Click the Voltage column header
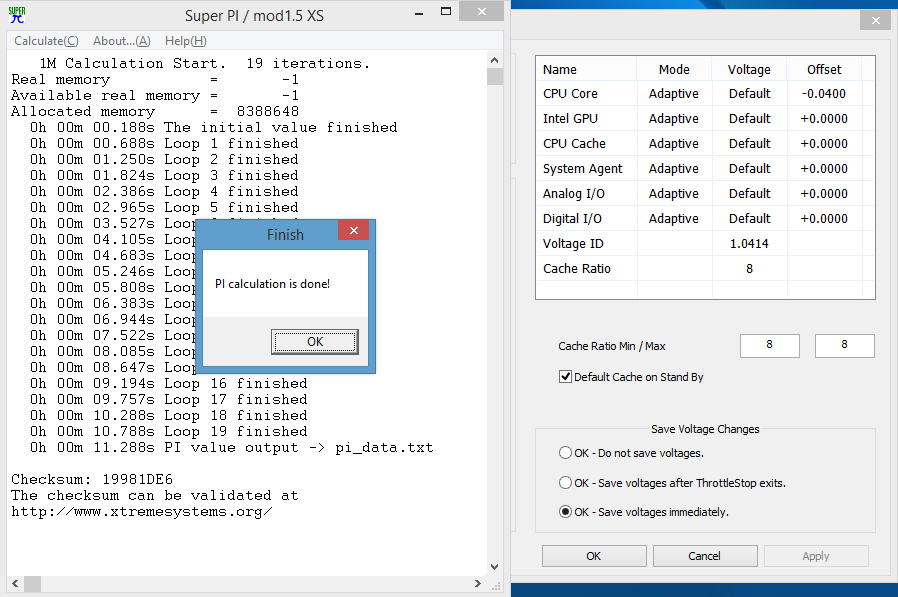Screen dimensions: 898x597 point(749,69)
